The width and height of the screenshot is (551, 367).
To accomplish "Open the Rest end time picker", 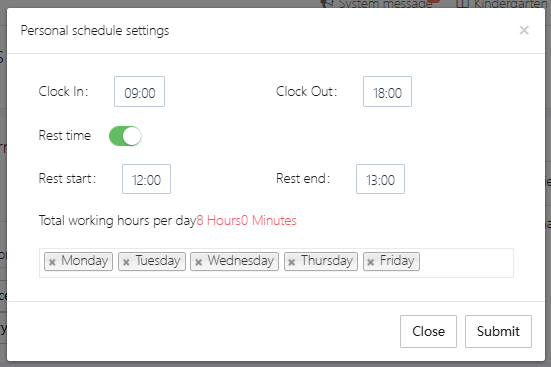I will [x=380, y=179].
